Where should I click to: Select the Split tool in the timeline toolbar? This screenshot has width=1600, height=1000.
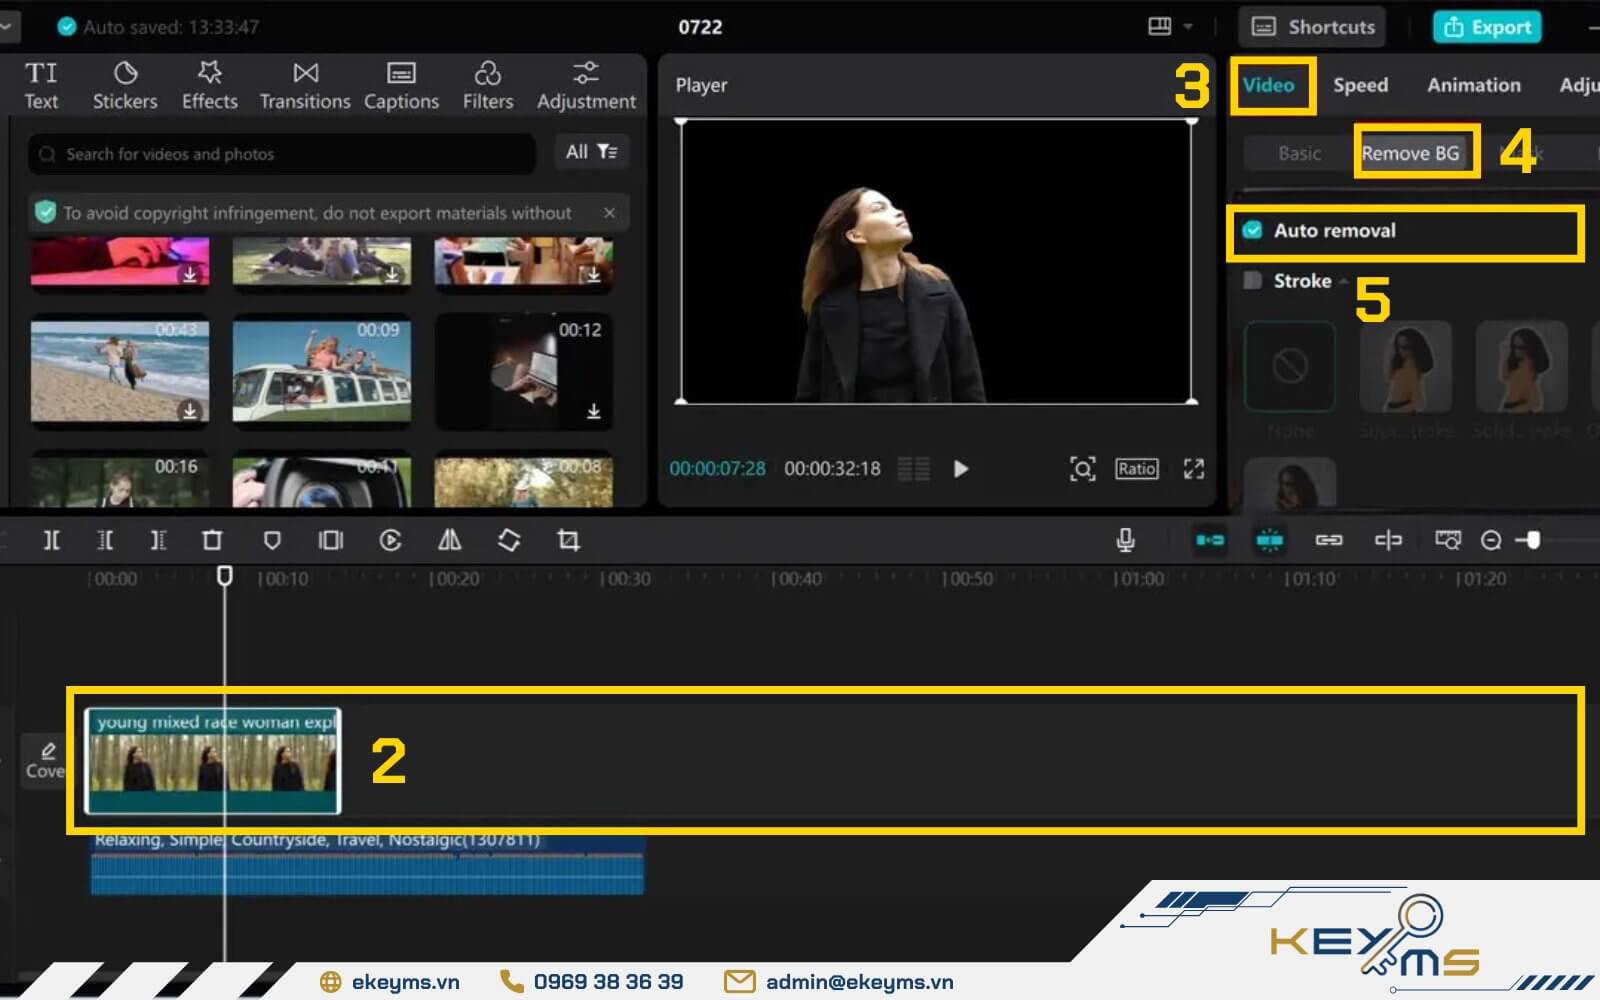[52, 540]
